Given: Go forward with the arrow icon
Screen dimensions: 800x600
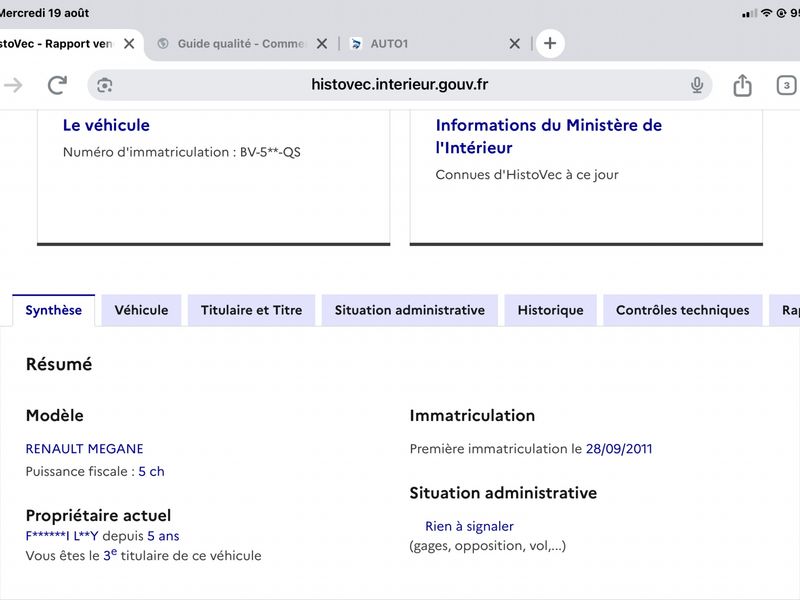Looking at the screenshot, I should click(13, 85).
